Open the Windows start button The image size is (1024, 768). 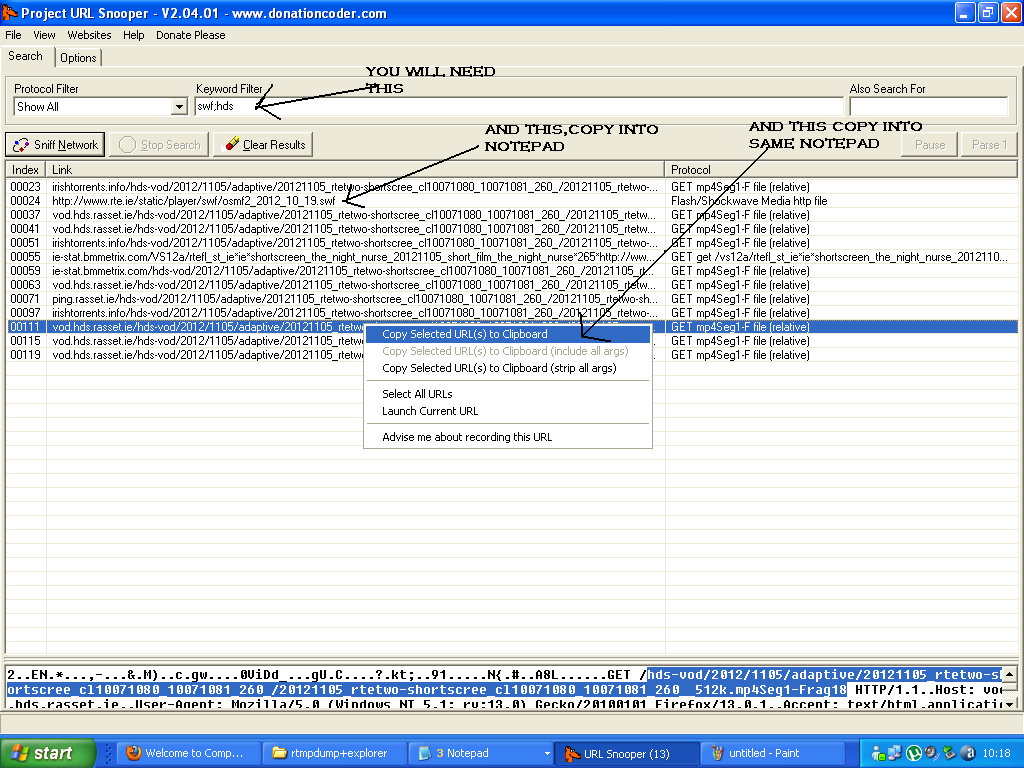point(47,753)
